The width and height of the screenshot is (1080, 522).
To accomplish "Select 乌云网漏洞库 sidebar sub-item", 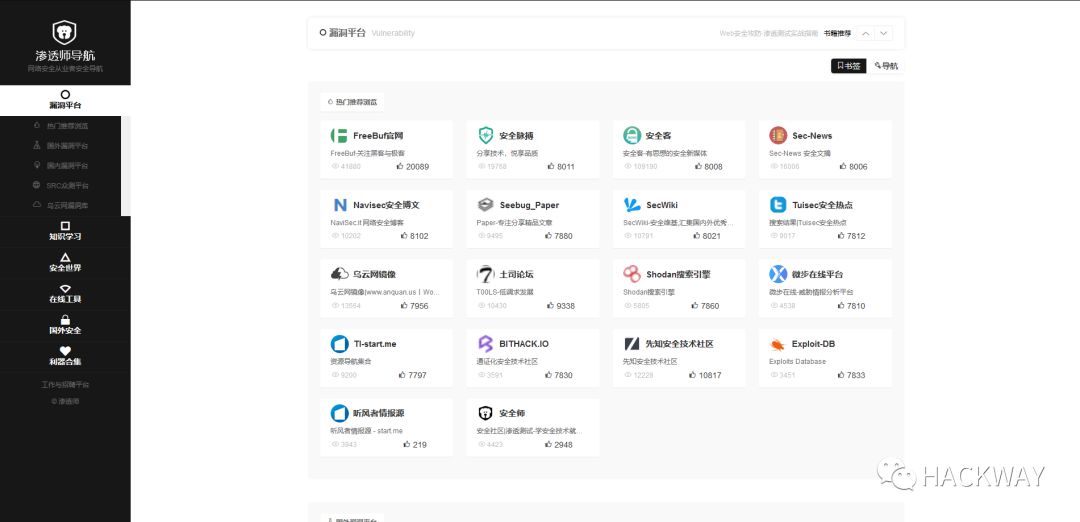I will [x=61, y=205].
